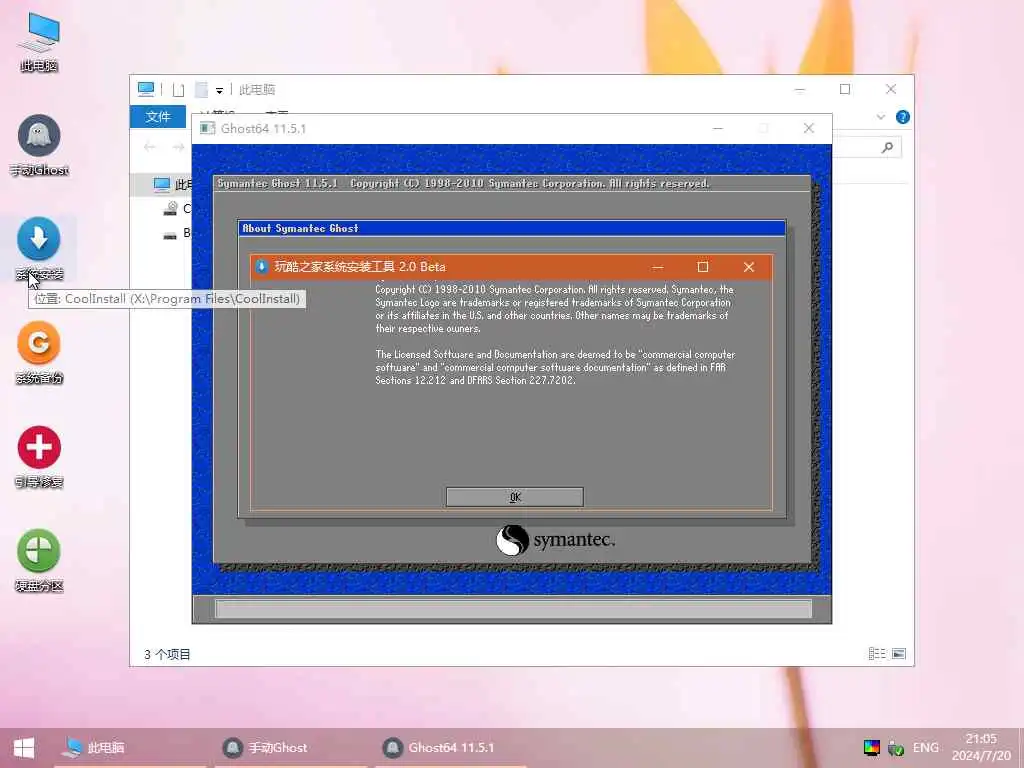Click the '3 个项目' status text
Screen dimensions: 1024x768
(167, 654)
